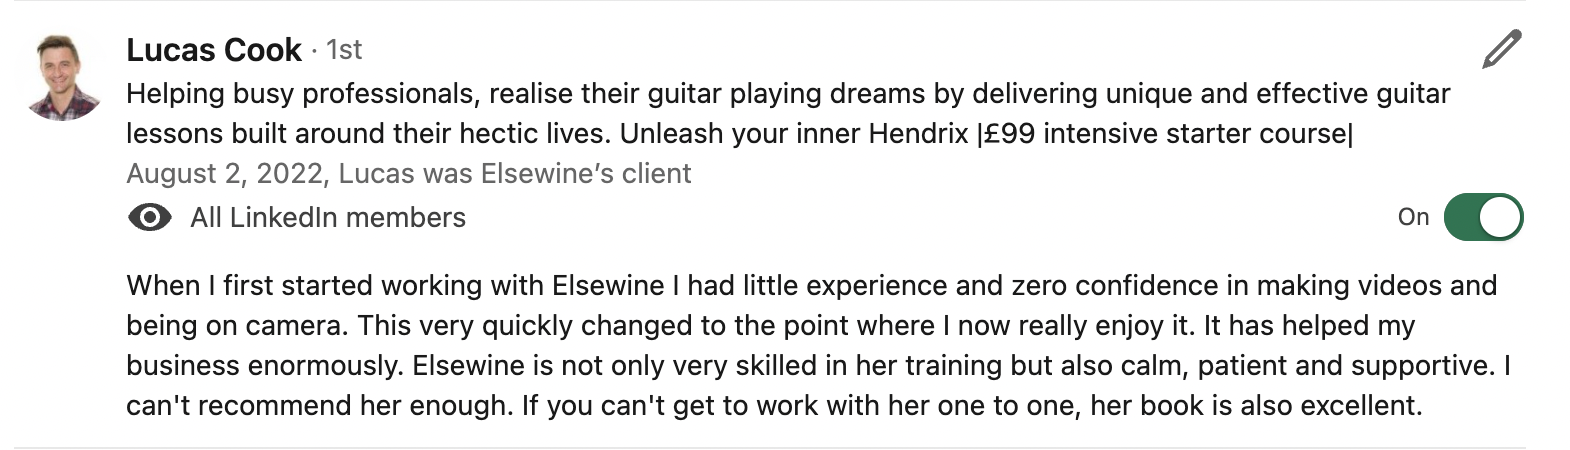Open the Lucas Cook name link
The image size is (1570, 450).
tap(214, 50)
